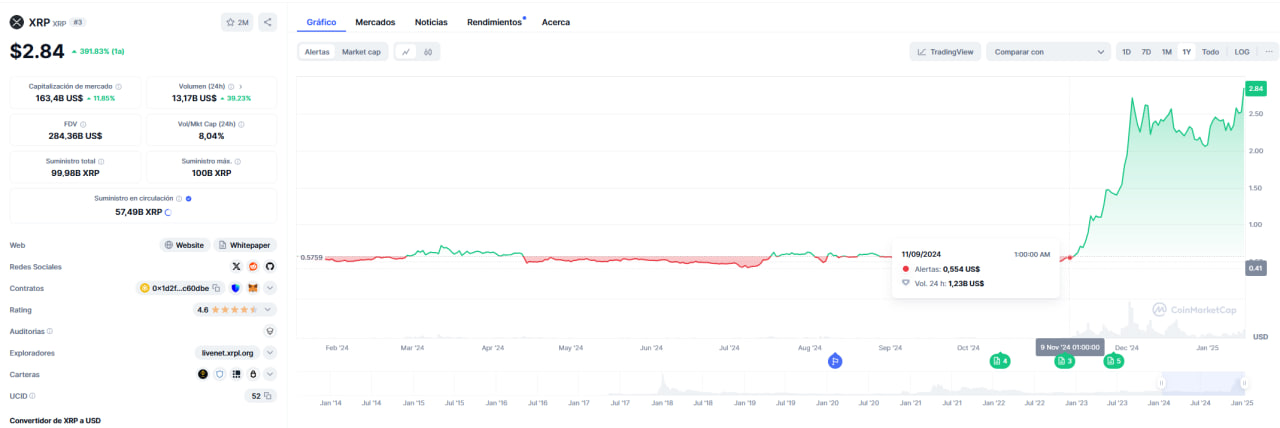This screenshot has height=428, width=1280.
Task: Click the Suministro total info icon
Action: (x=101, y=161)
